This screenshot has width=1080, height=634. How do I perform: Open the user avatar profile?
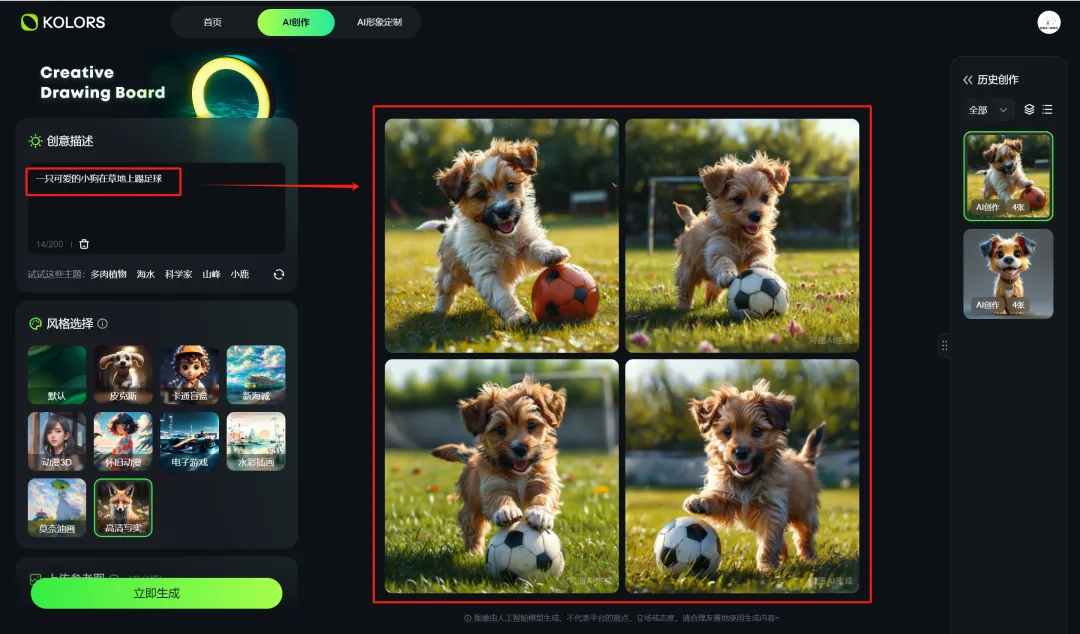tap(1048, 22)
